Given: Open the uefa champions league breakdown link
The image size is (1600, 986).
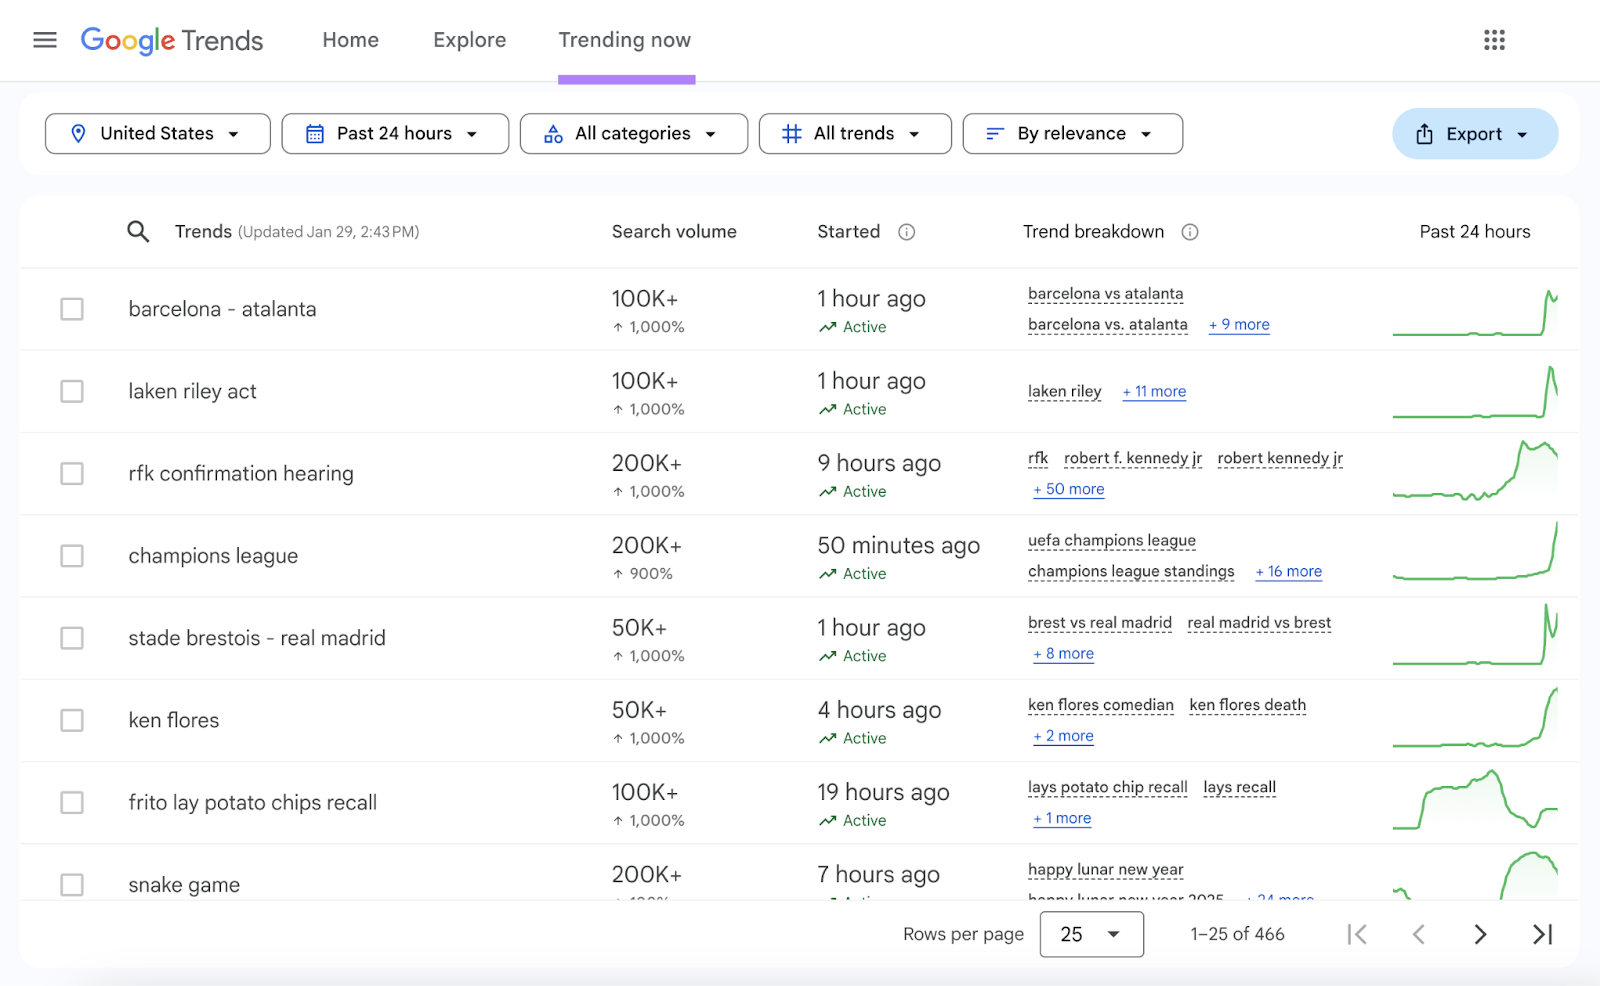Looking at the screenshot, I should coord(1111,540).
